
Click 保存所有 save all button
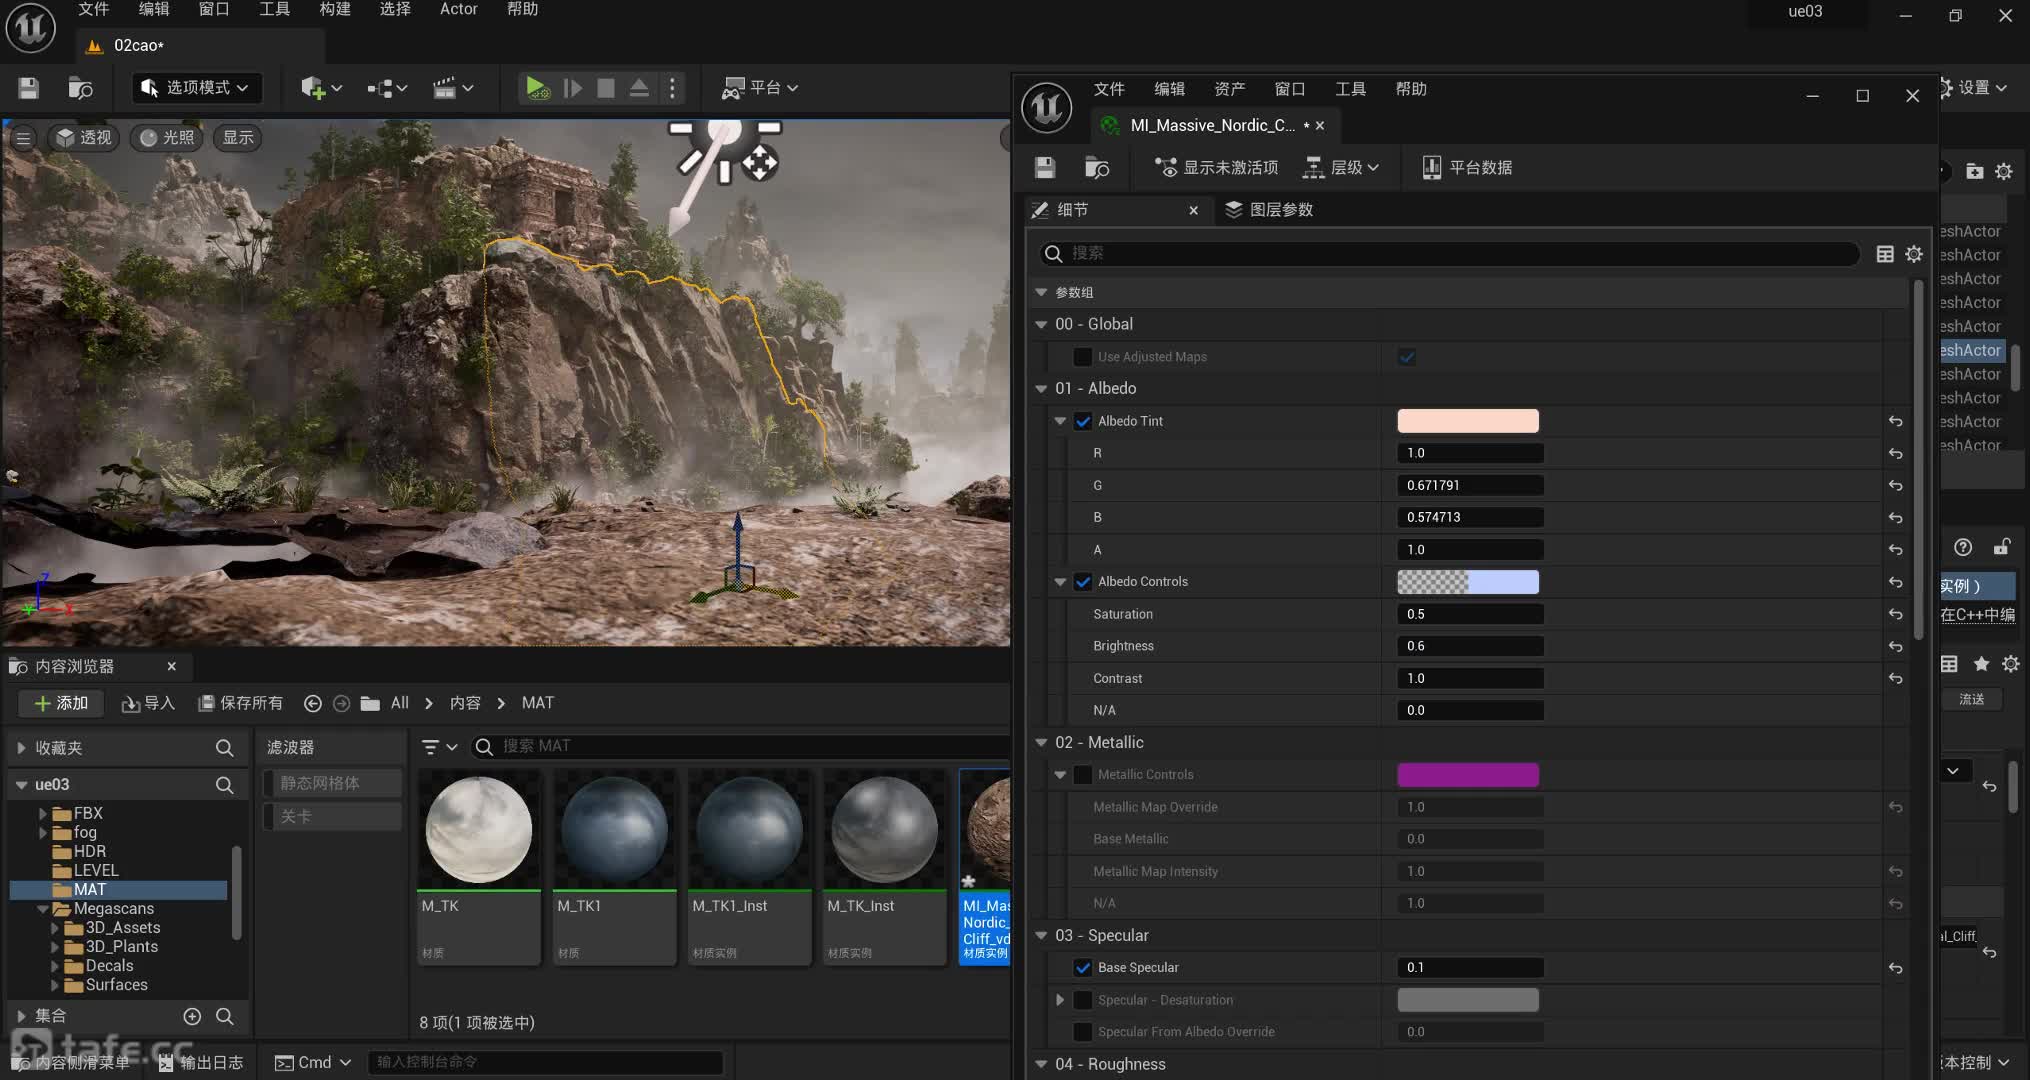(x=241, y=704)
